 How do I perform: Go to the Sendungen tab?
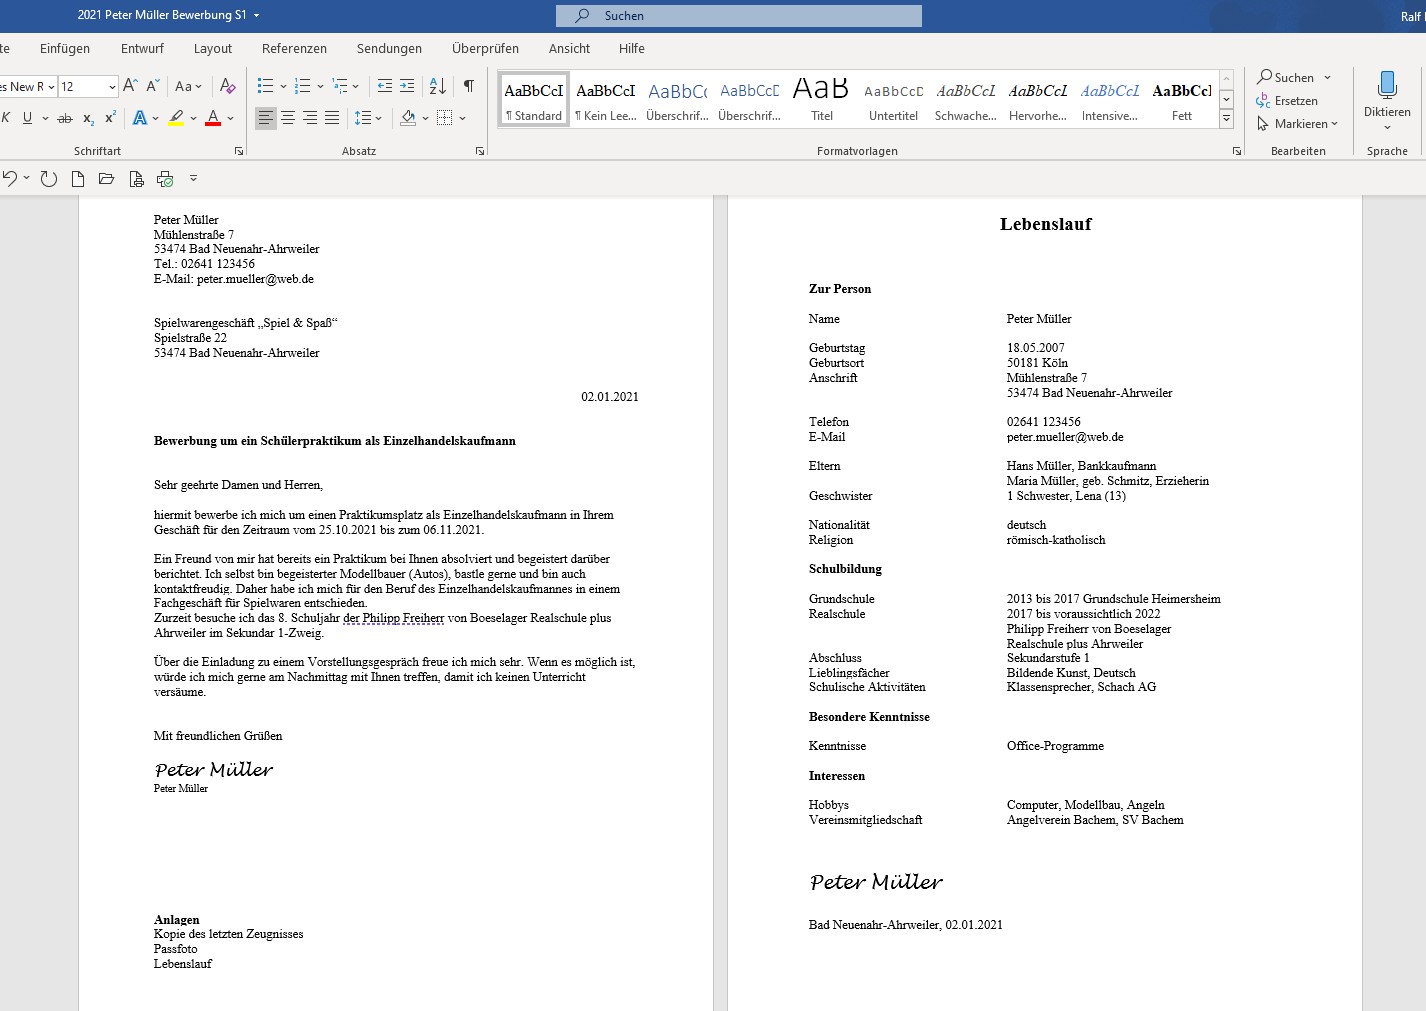tap(389, 48)
